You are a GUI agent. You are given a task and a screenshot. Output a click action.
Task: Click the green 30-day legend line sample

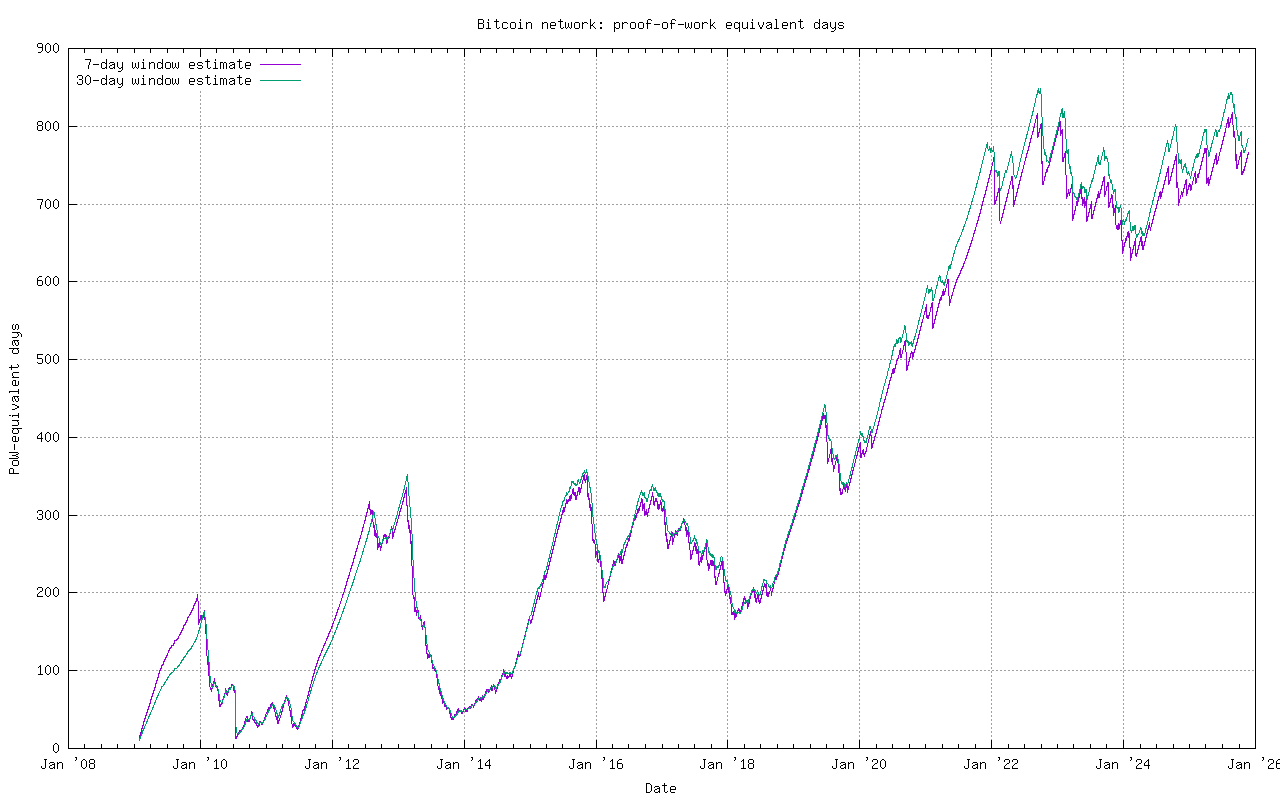click(x=280, y=80)
